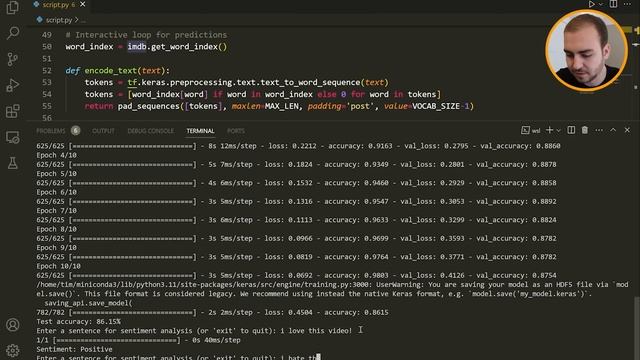Open the Run and Debug view
Image resolution: width=640 pixels, height=360 pixels.
coord(13,85)
